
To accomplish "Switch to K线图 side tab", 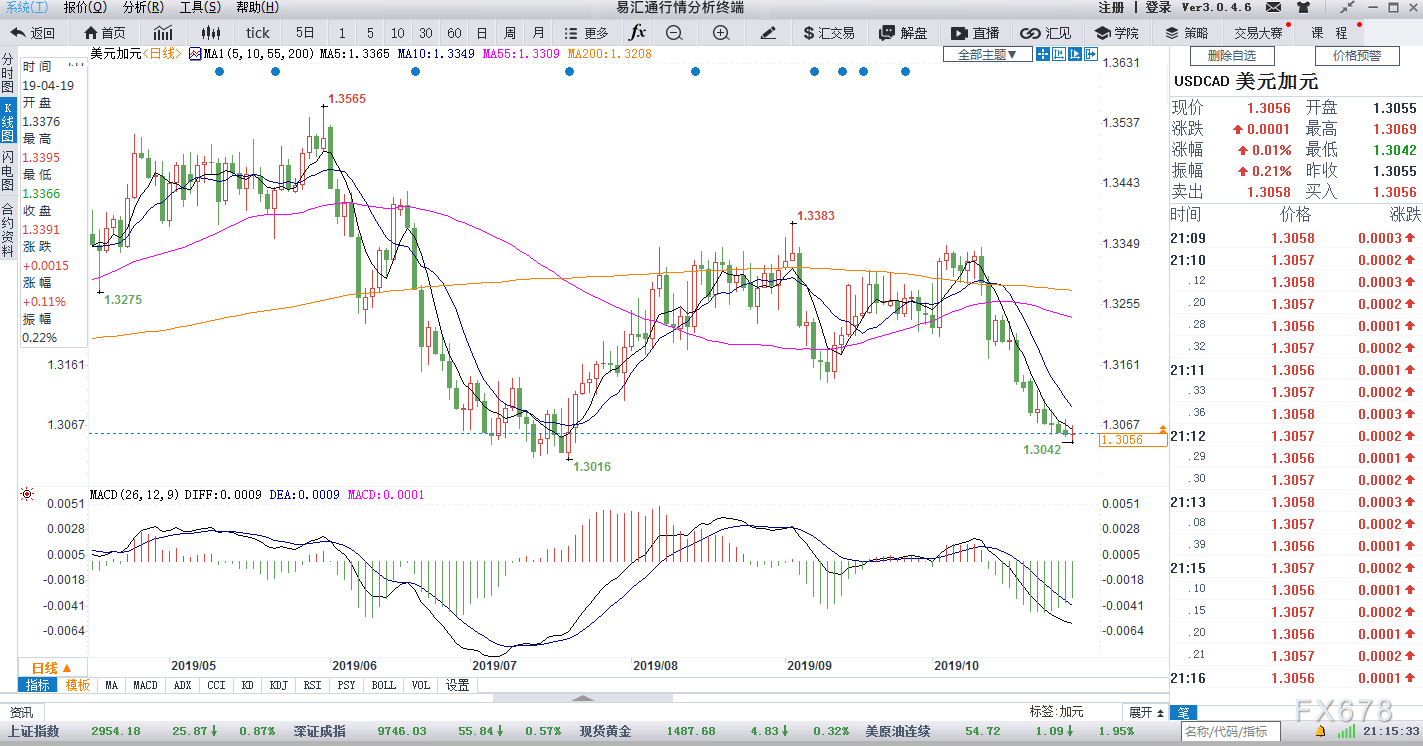I will point(8,122).
